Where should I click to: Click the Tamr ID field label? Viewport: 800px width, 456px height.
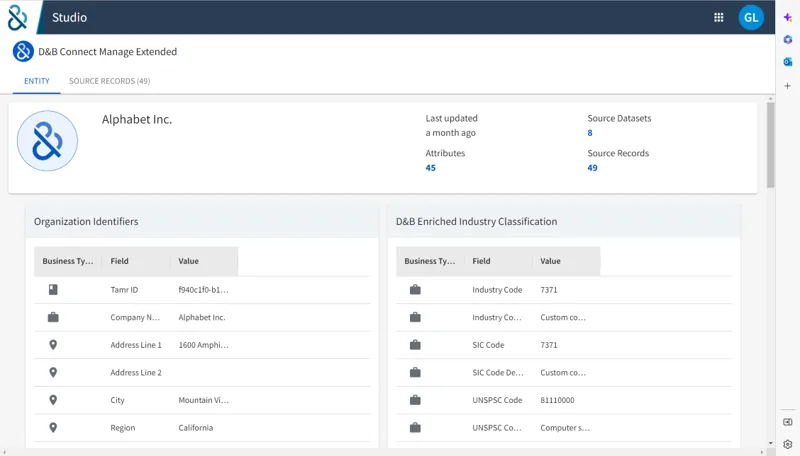click(124, 290)
